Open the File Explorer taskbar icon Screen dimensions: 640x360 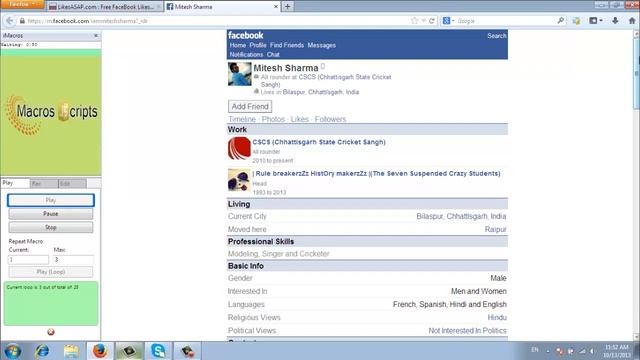(x=71, y=351)
